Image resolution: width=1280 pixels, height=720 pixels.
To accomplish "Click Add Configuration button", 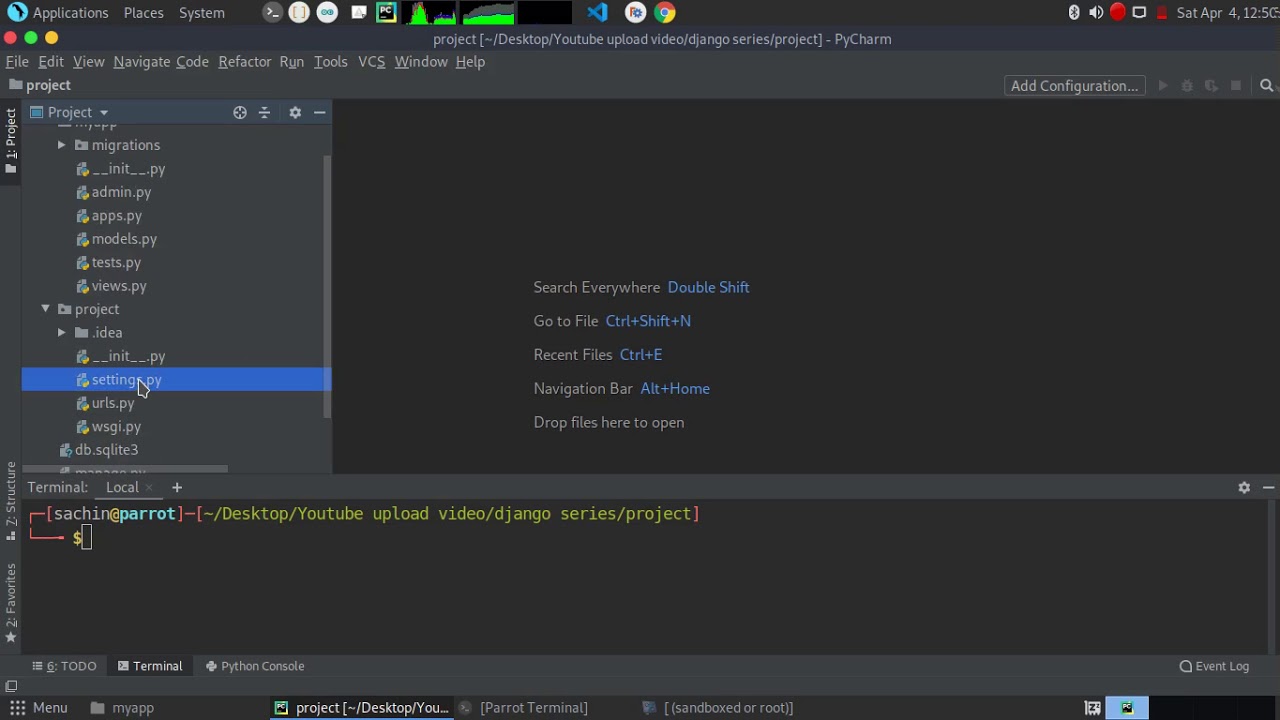I will click(x=1075, y=86).
